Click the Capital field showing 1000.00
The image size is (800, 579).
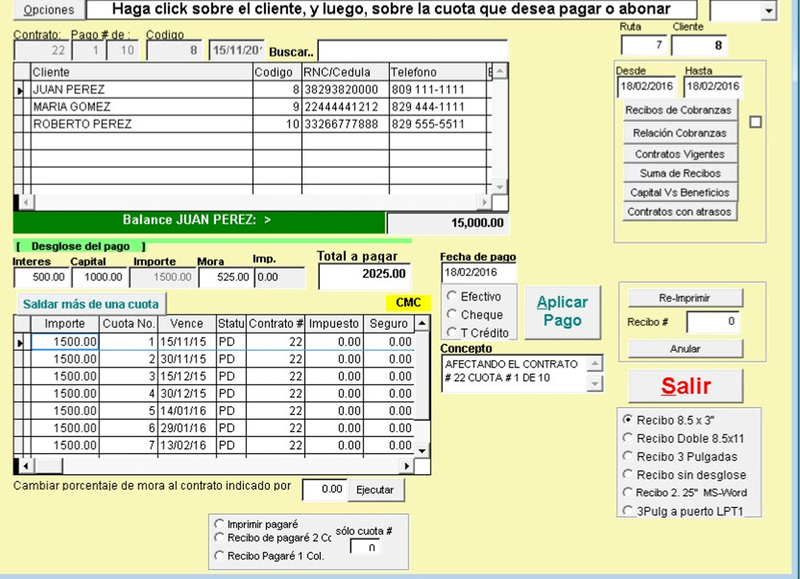99,277
